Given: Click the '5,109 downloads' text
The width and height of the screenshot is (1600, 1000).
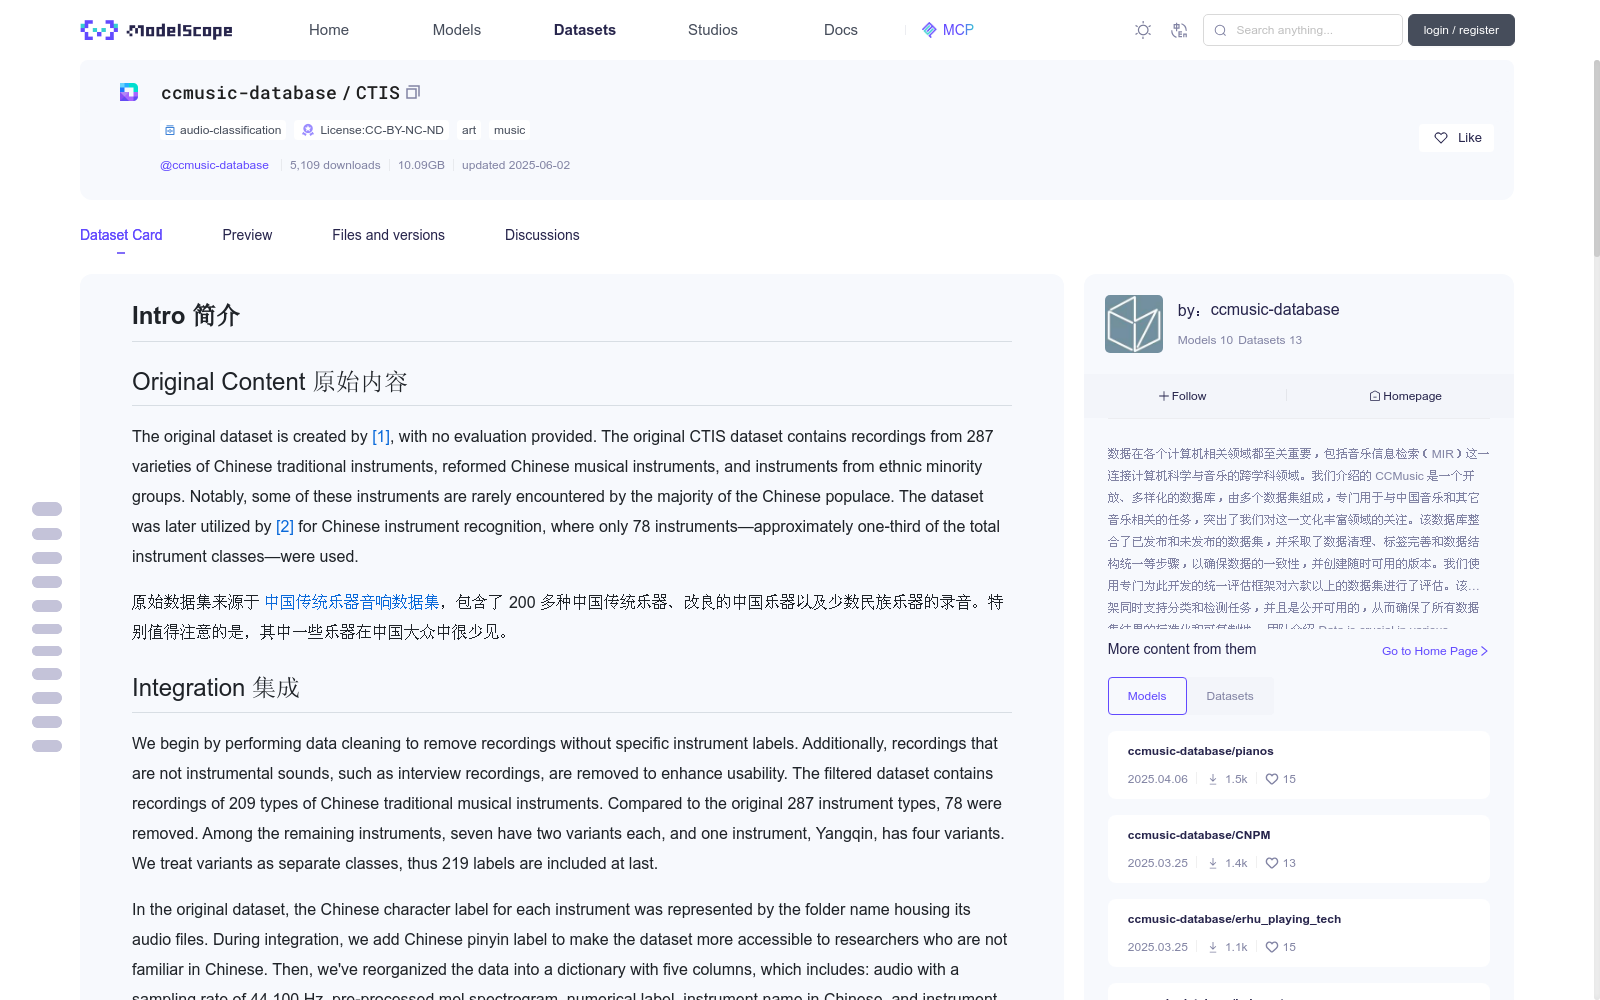Looking at the screenshot, I should [x=335, y=165].
